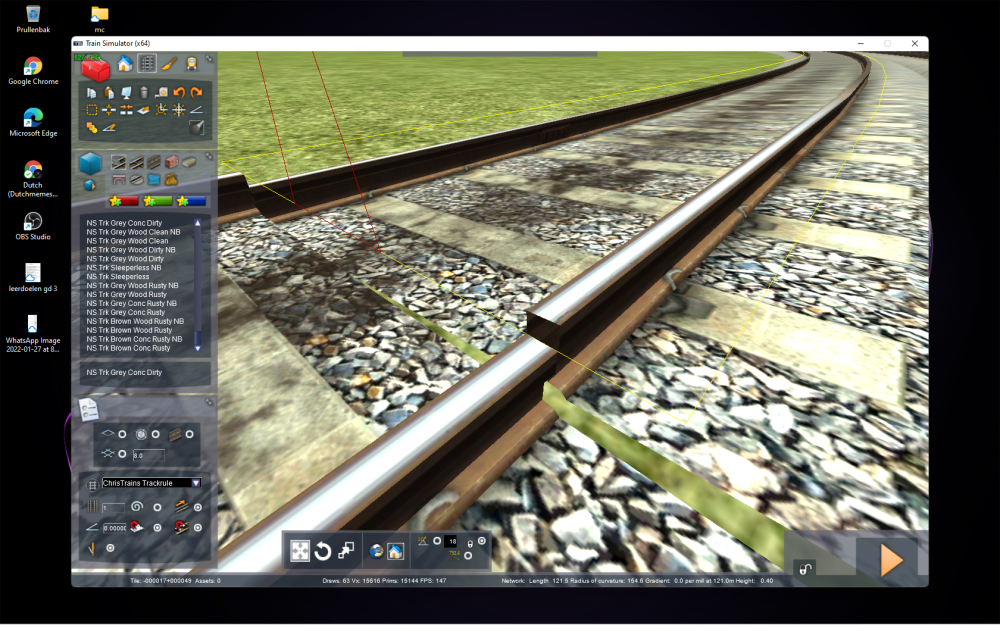Viewport: 1000px width, 625px height.
Task: Click the blue cube object browser icon
Action: [x=91, y=163]
